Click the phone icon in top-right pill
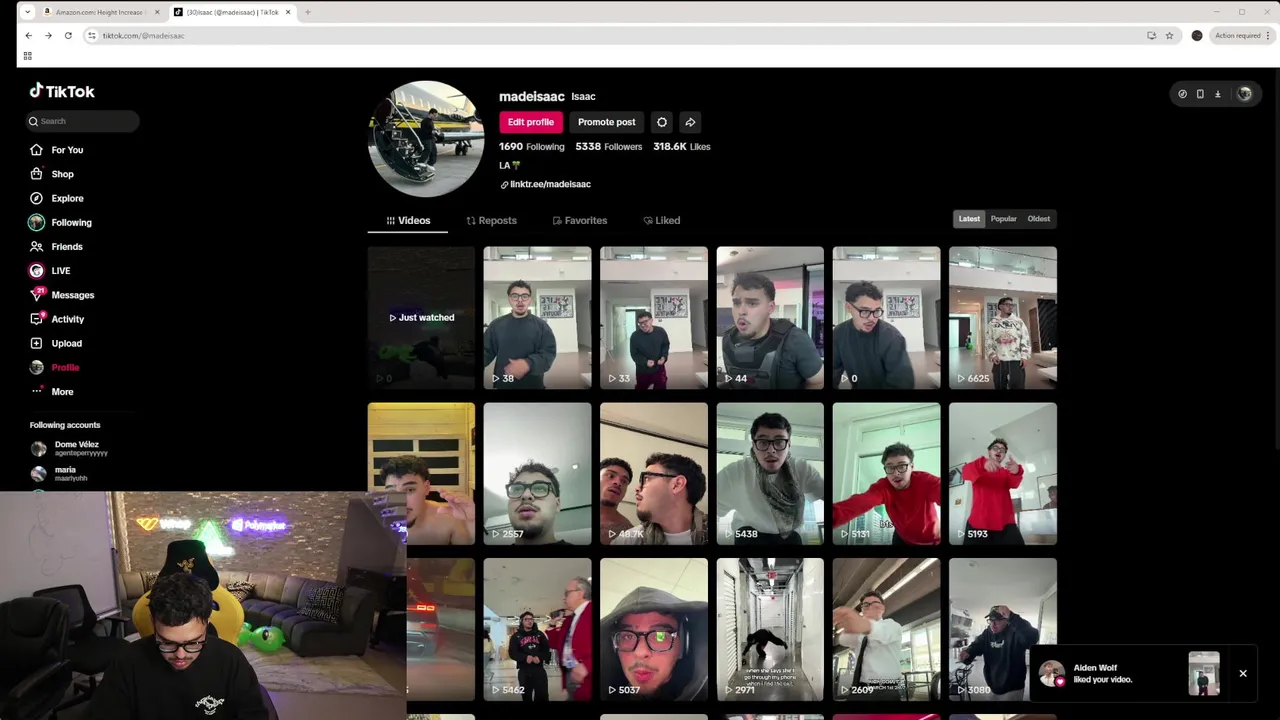The width and height of the screenshot is (1280, 720). point(1200,94)
